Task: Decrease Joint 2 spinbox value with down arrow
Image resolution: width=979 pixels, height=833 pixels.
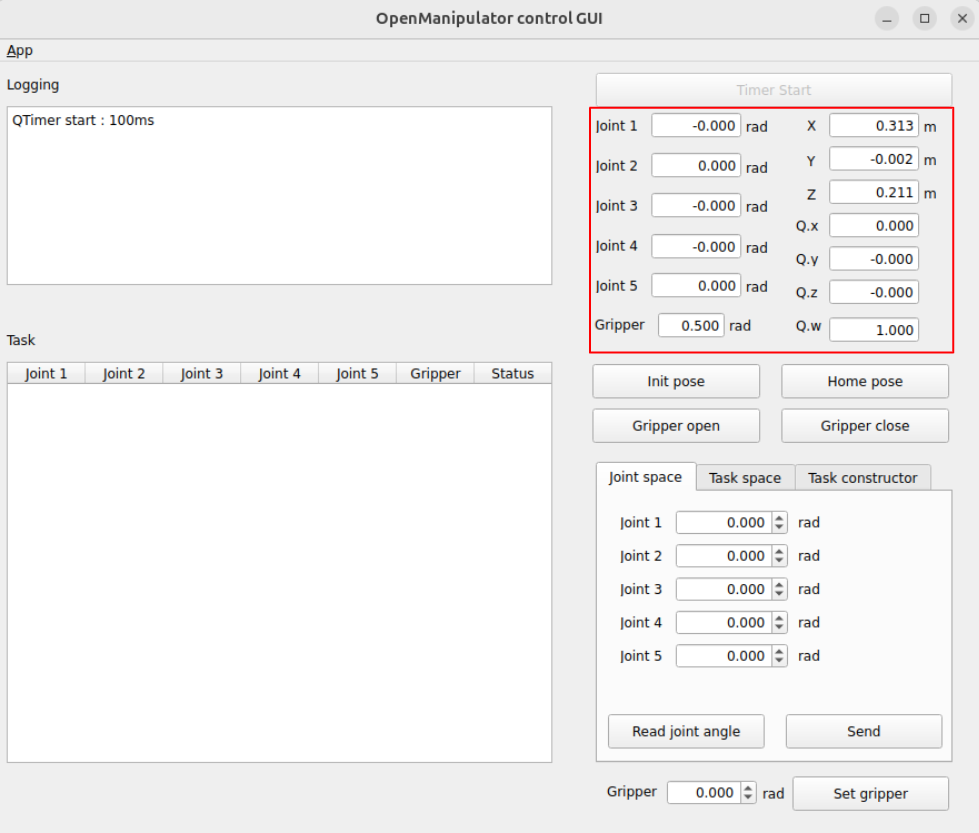Action: coord(780,561)
